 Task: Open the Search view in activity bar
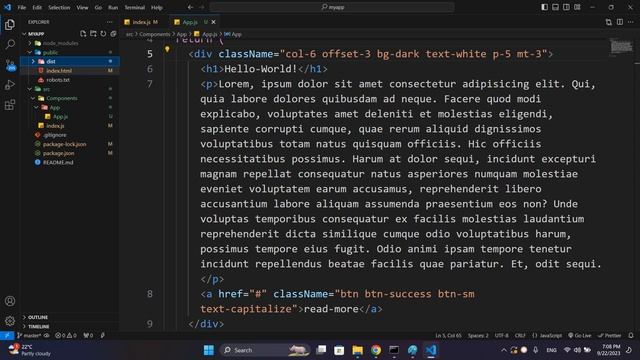(x=10, y=44)
